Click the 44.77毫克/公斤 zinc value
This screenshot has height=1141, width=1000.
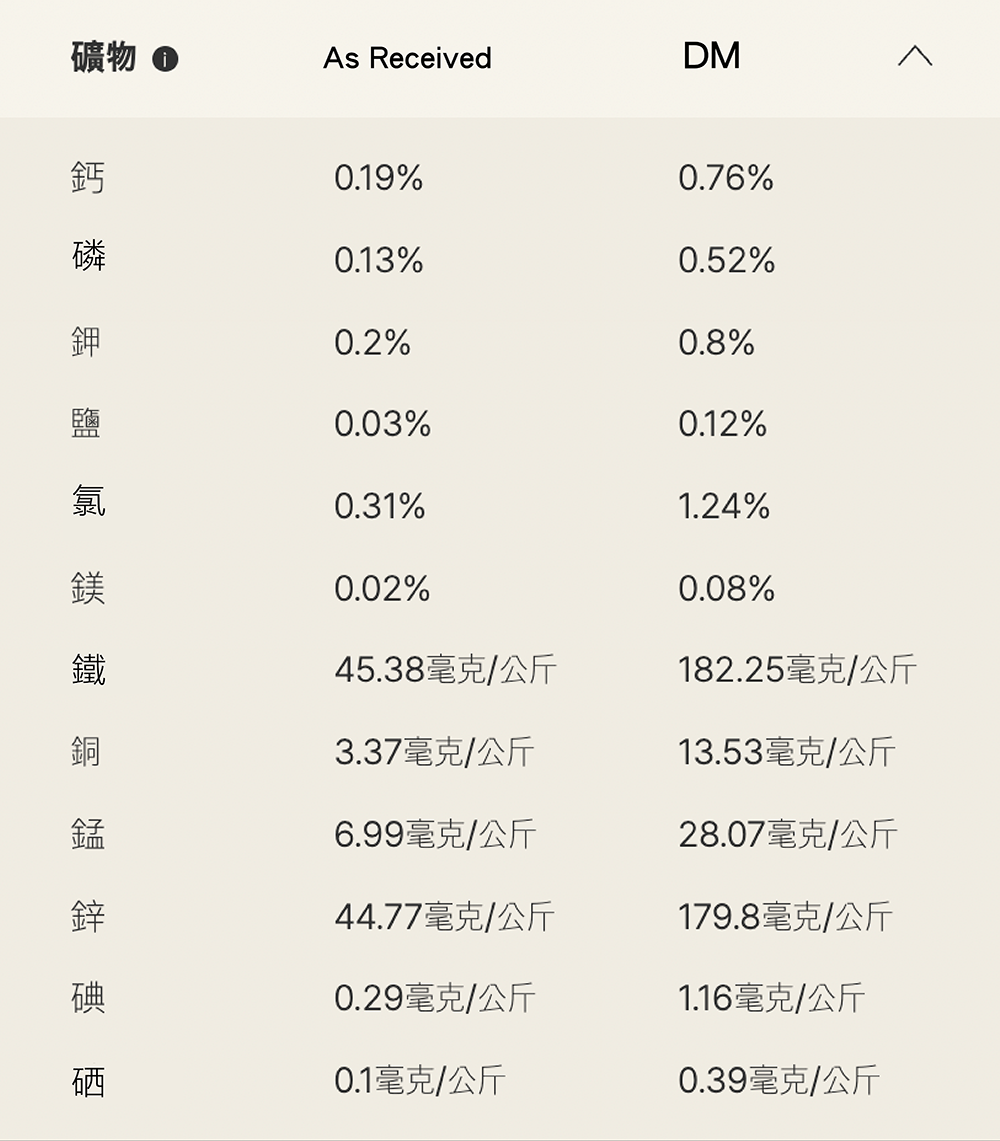tap(444, 916)
